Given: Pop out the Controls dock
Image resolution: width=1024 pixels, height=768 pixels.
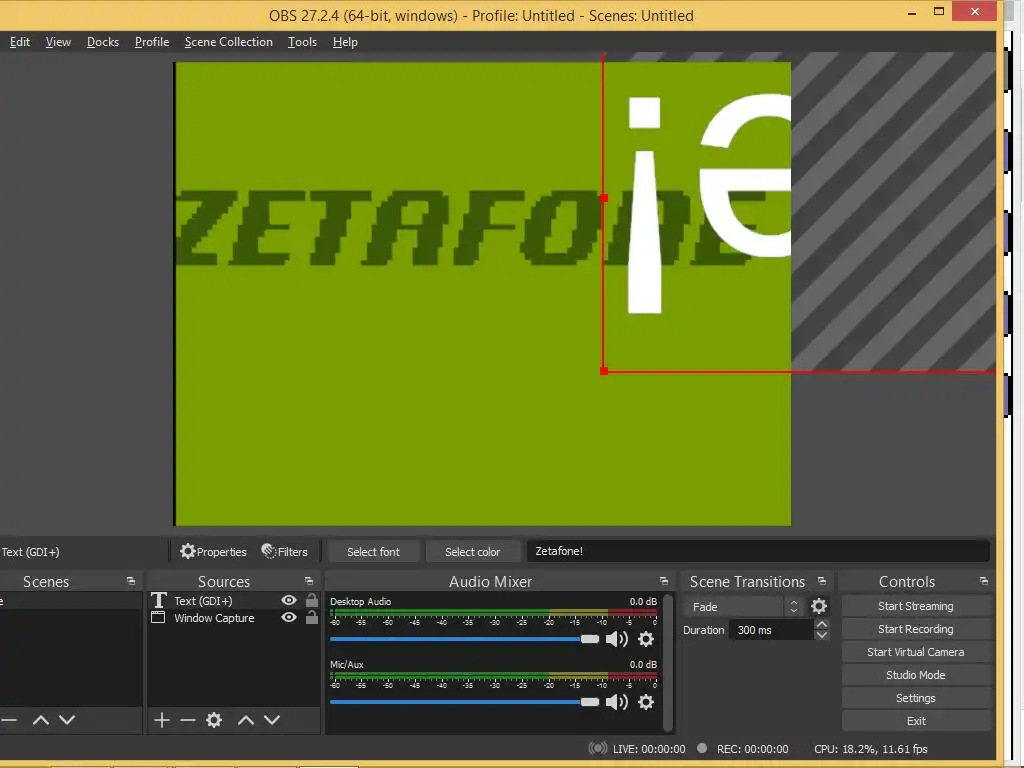Looking at the screenshot, I should point(984,581).
